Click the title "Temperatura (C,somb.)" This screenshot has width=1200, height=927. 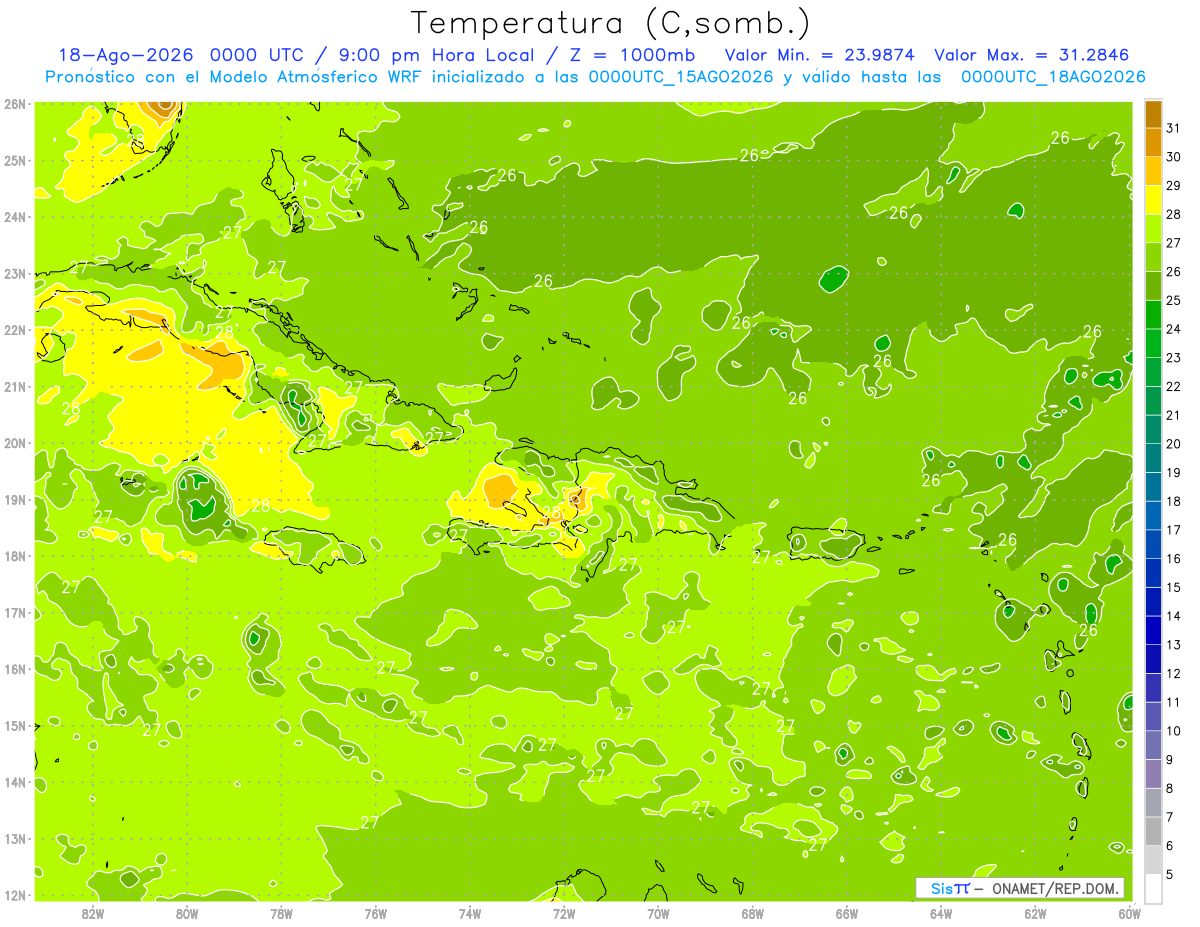pyautogui.click(x=611, y=23)
